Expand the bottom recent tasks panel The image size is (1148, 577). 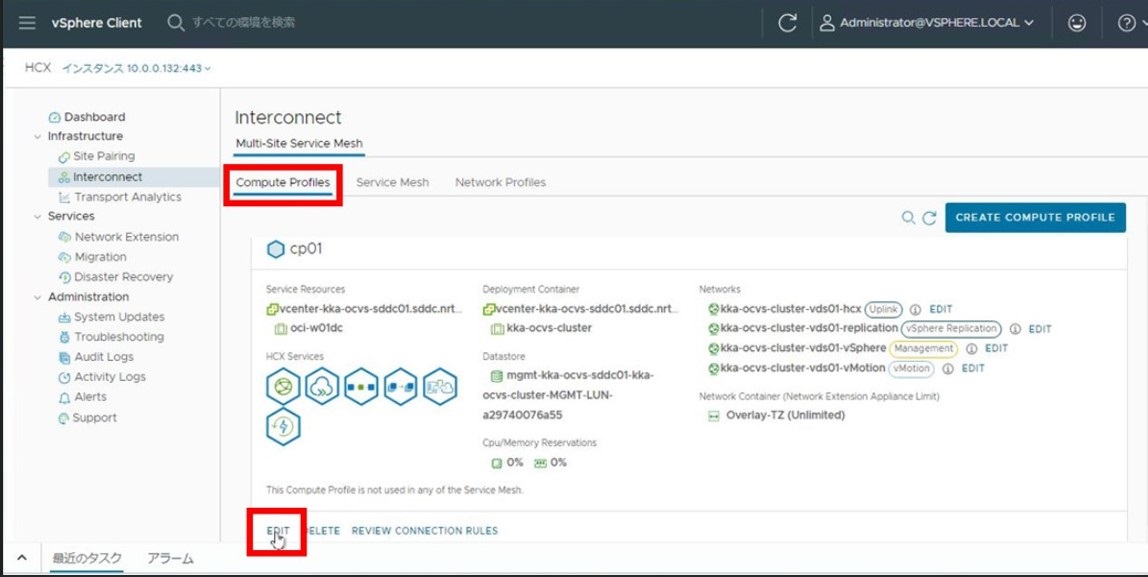[x=21, y=558]
